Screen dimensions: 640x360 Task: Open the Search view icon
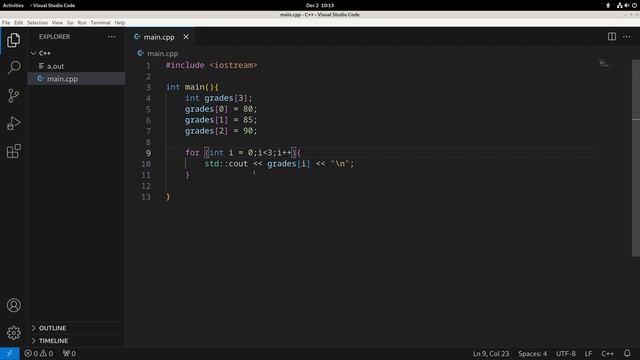pyautogui.click(x=13, y=67)
